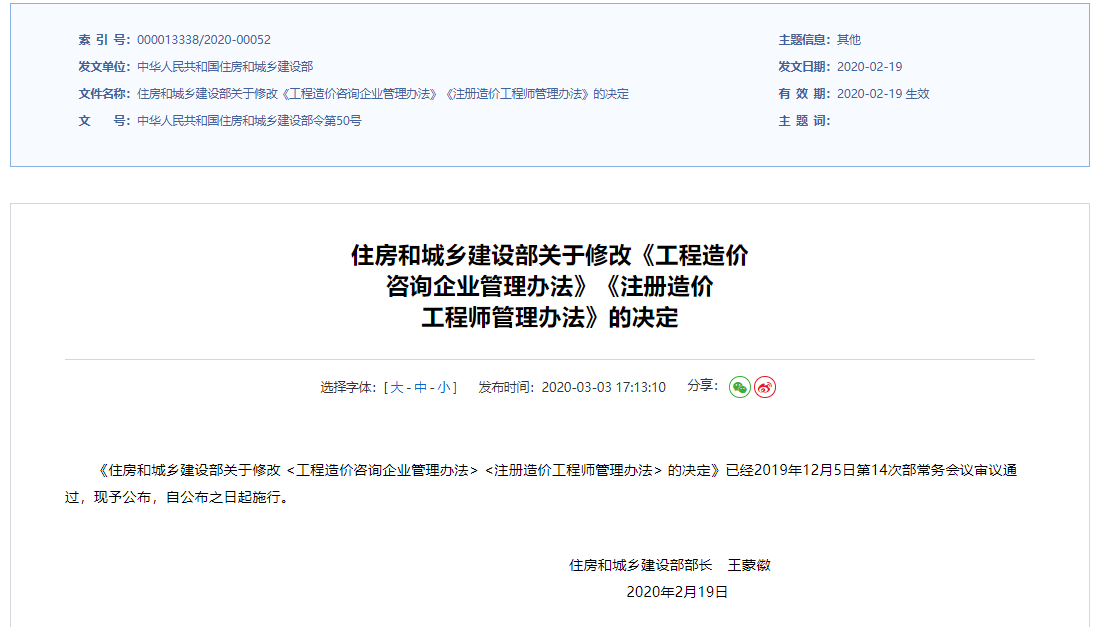The width and height of the screenshot is (1099, 628).
Task: Click the index number 000013338/2020-00052
Action: 204,40
